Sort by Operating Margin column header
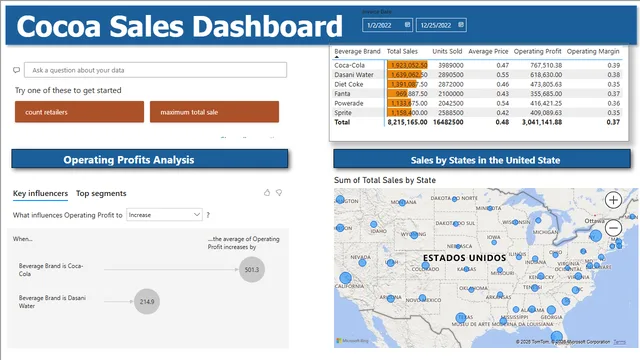The height and width of the screenshot is (360, 640). [x=593, y=51]
